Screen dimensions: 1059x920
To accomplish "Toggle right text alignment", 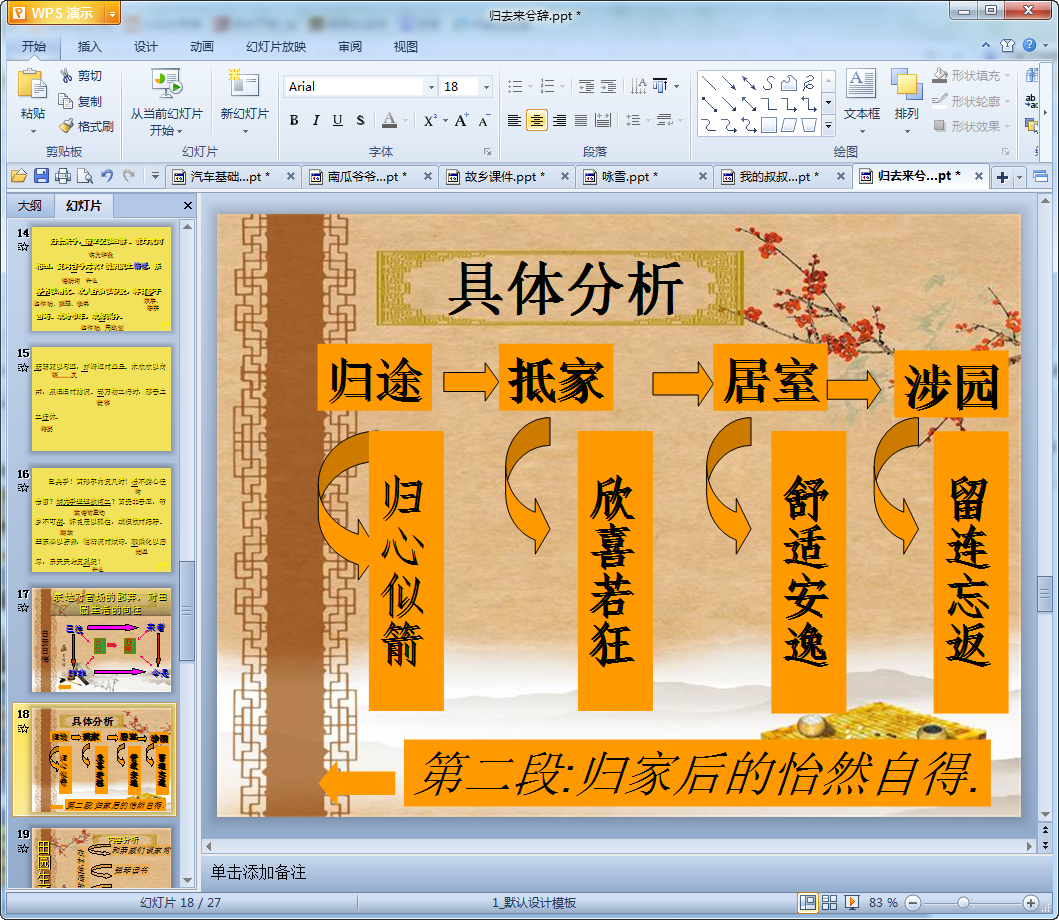I will (x=559, y=120).
